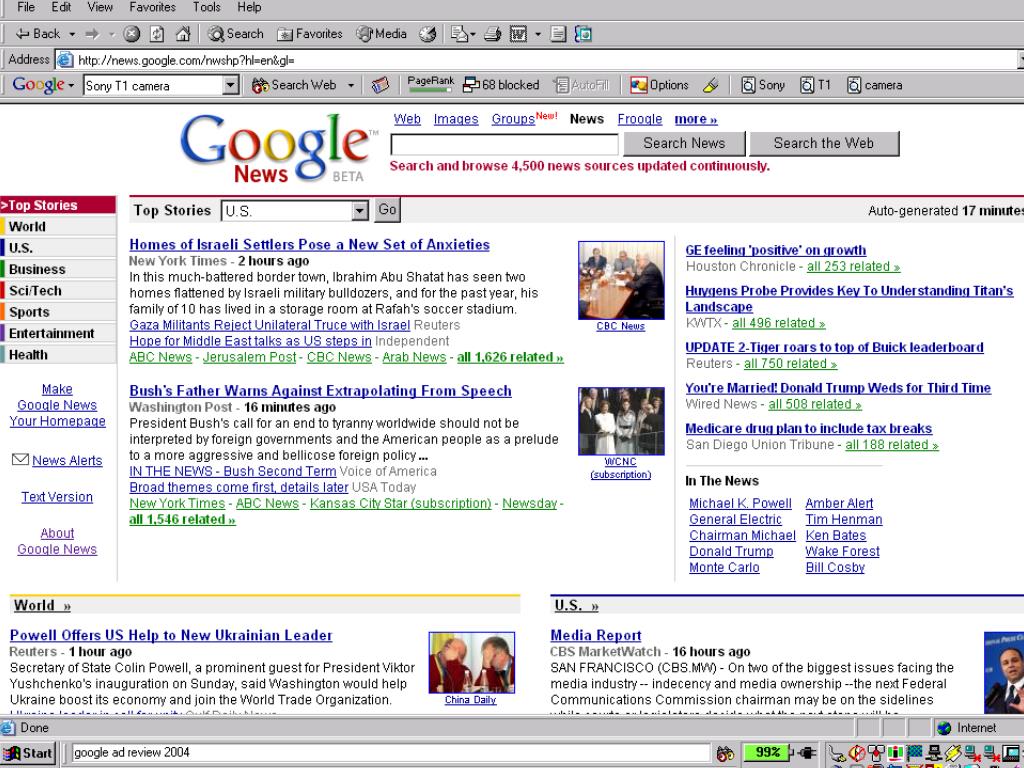The height and width of the screenshot is (768, 1024).
Task: Click the Research icon at end of IE toolbar
Action: tap(583, 34)
